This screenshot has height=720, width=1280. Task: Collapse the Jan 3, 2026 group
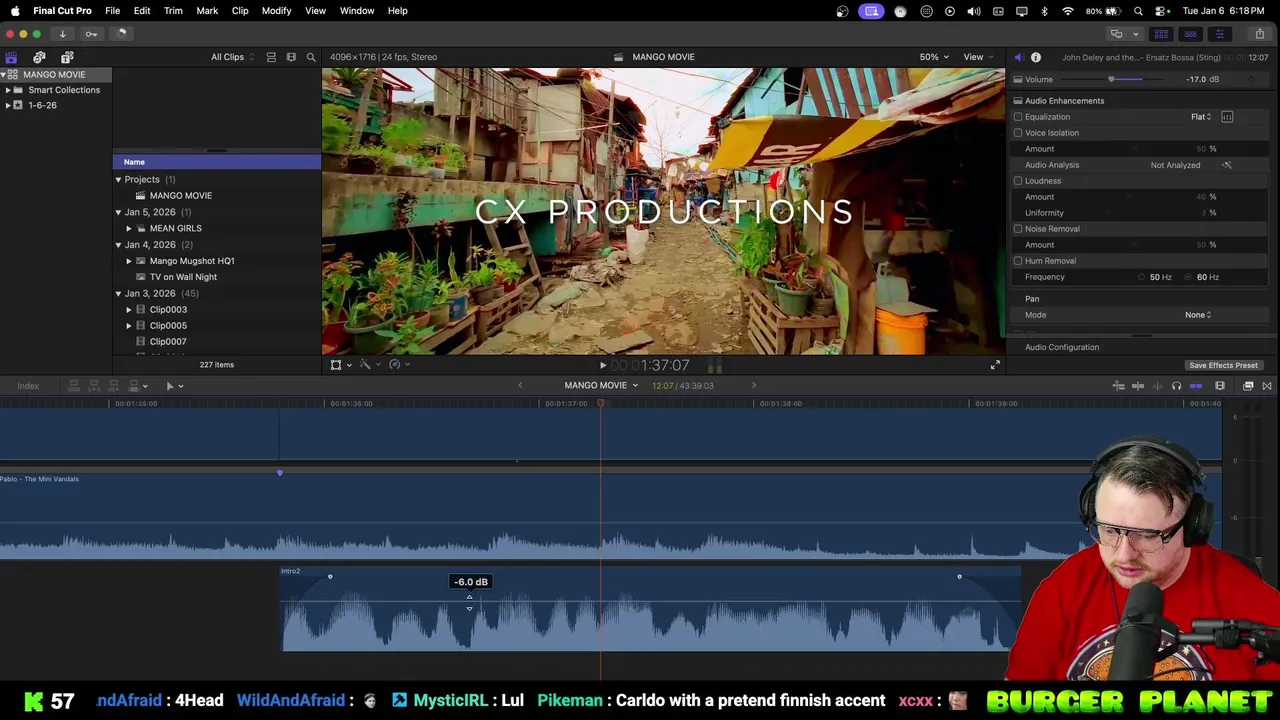click(118, 293)
